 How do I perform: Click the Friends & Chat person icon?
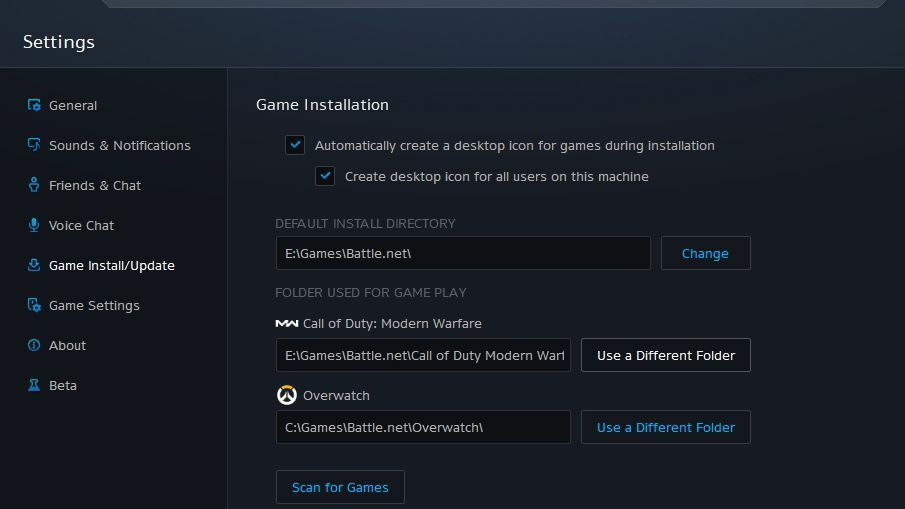pyautogui.click(x=34, y=185)
